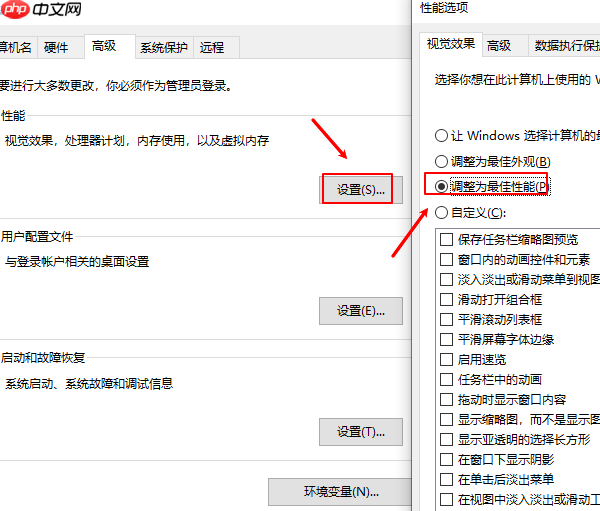Switch to 远程 tab

point(212,47)
